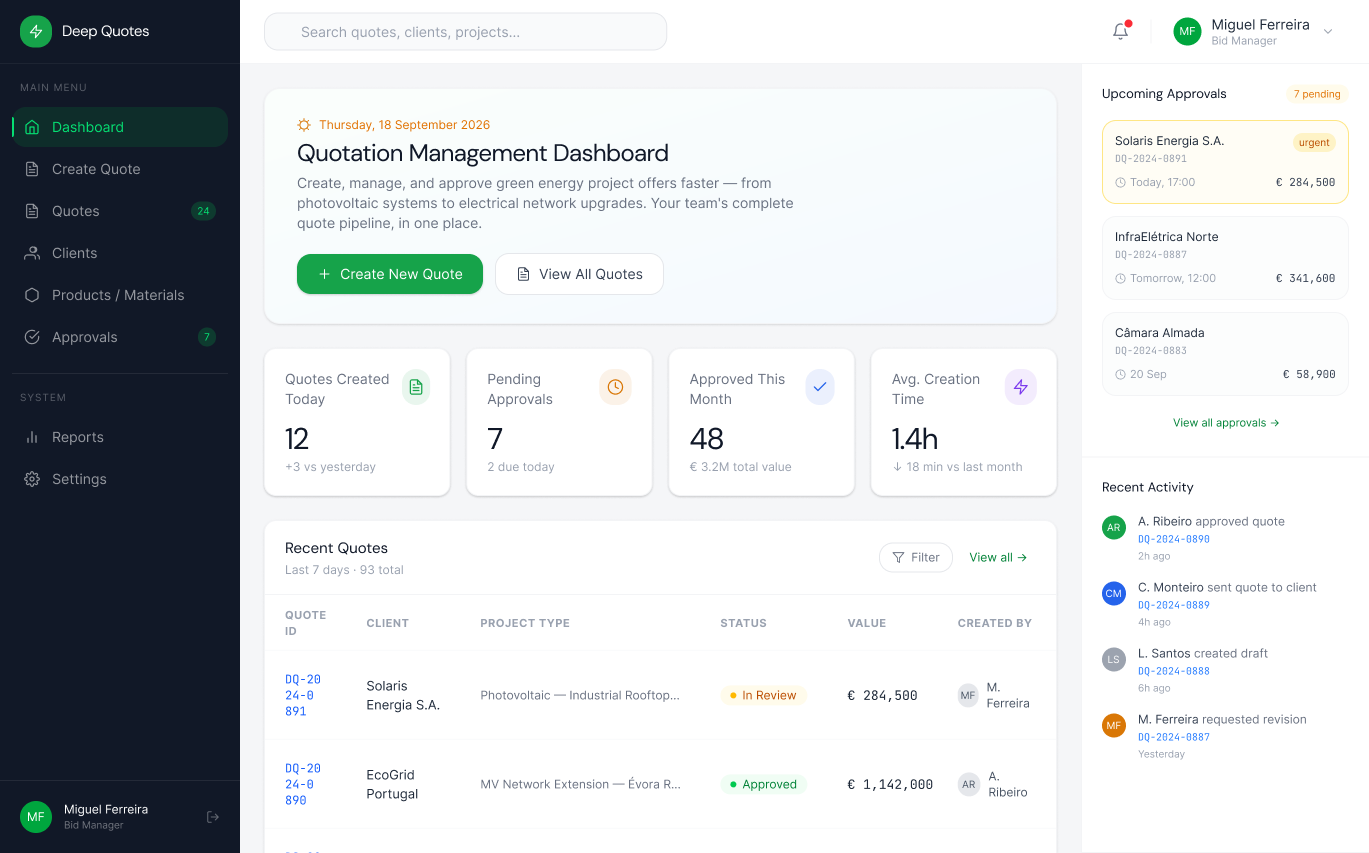
Task: Open Settings in the sidebar
Action: coord(120,479)
